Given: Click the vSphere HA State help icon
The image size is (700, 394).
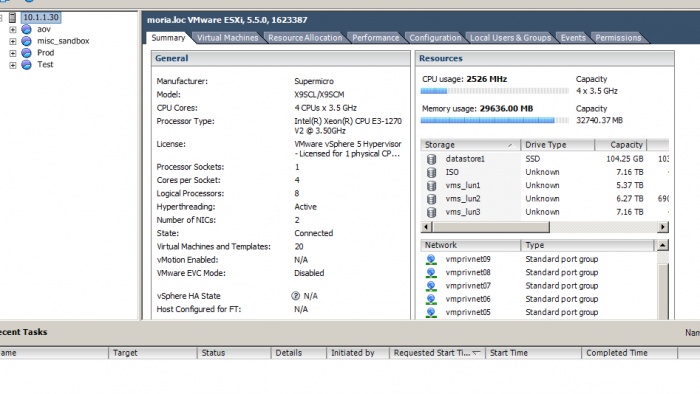Looking at the screenshot, I should pos(295,296).
